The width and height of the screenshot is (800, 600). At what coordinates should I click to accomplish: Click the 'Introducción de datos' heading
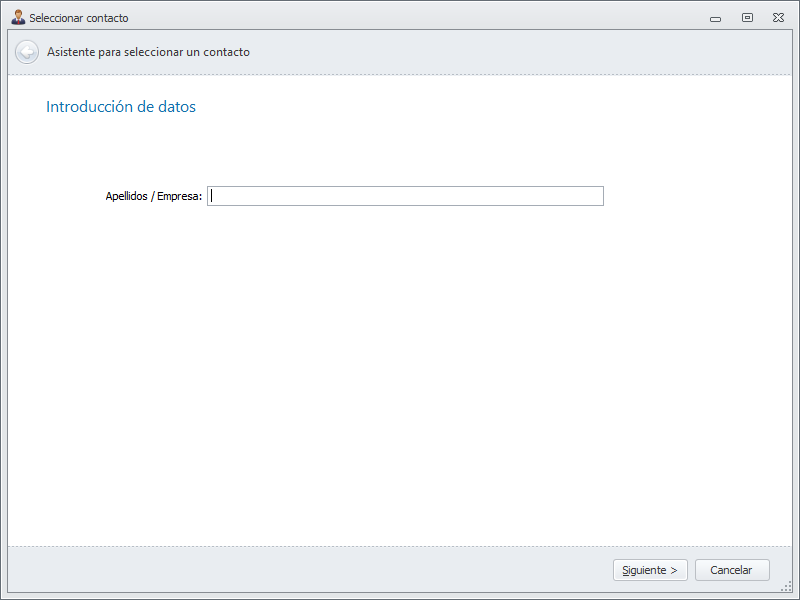point(121,107)
